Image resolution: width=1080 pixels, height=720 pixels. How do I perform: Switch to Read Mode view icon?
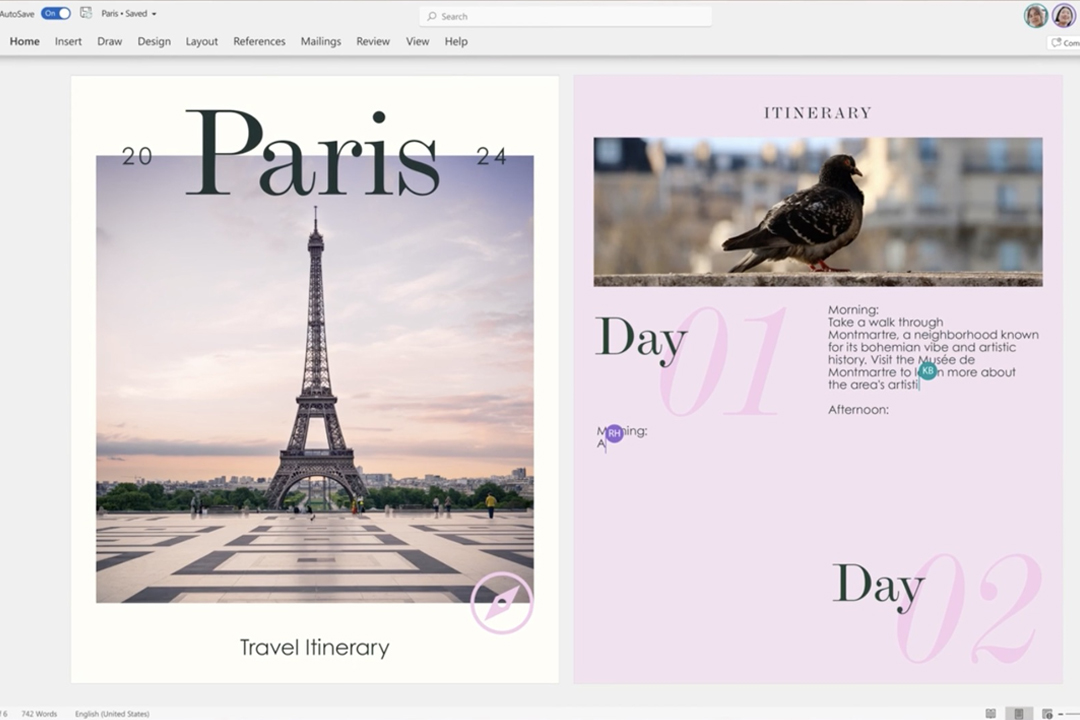(x=990, y=713)
